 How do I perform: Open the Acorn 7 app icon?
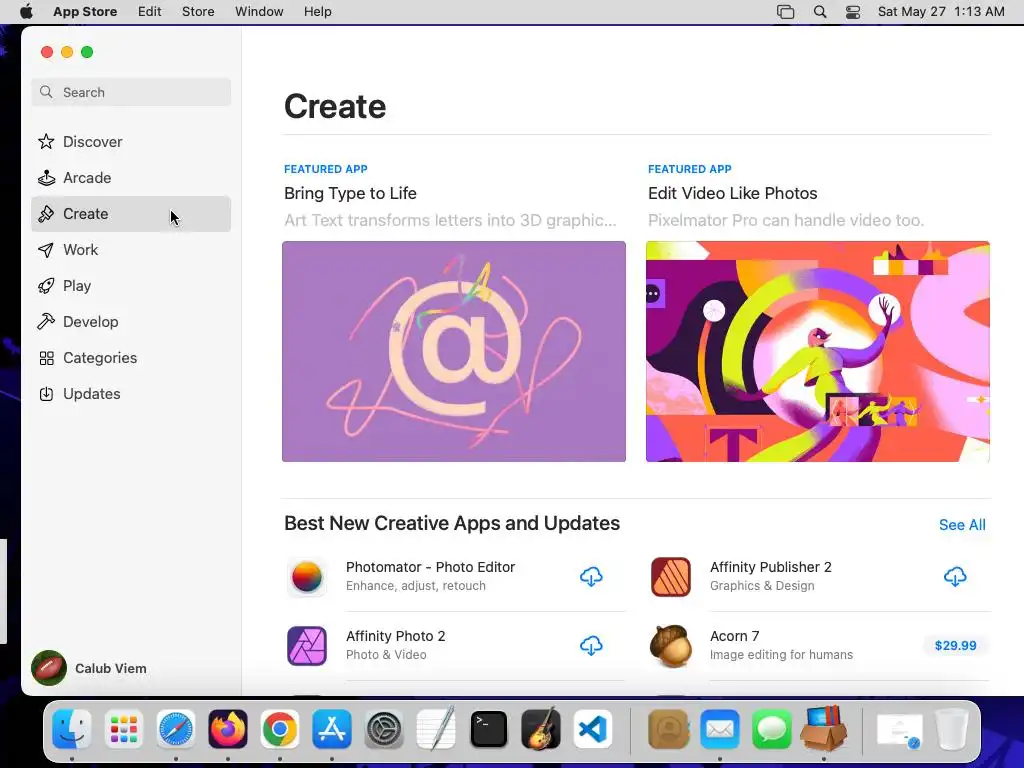(671, 645)
